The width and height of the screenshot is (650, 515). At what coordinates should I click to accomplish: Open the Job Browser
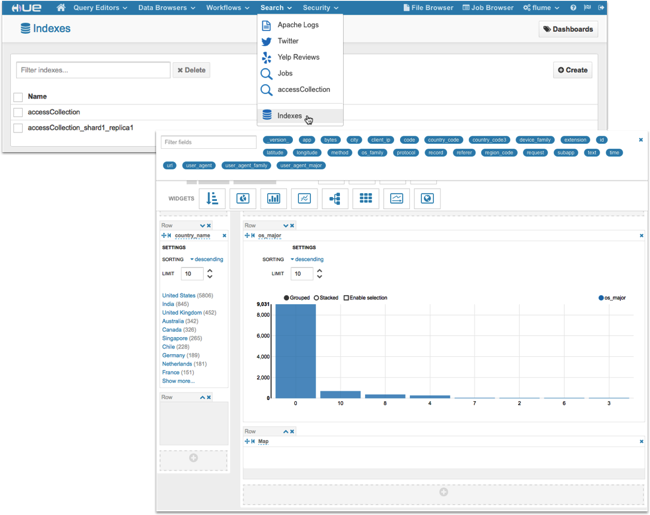(488, 7)
